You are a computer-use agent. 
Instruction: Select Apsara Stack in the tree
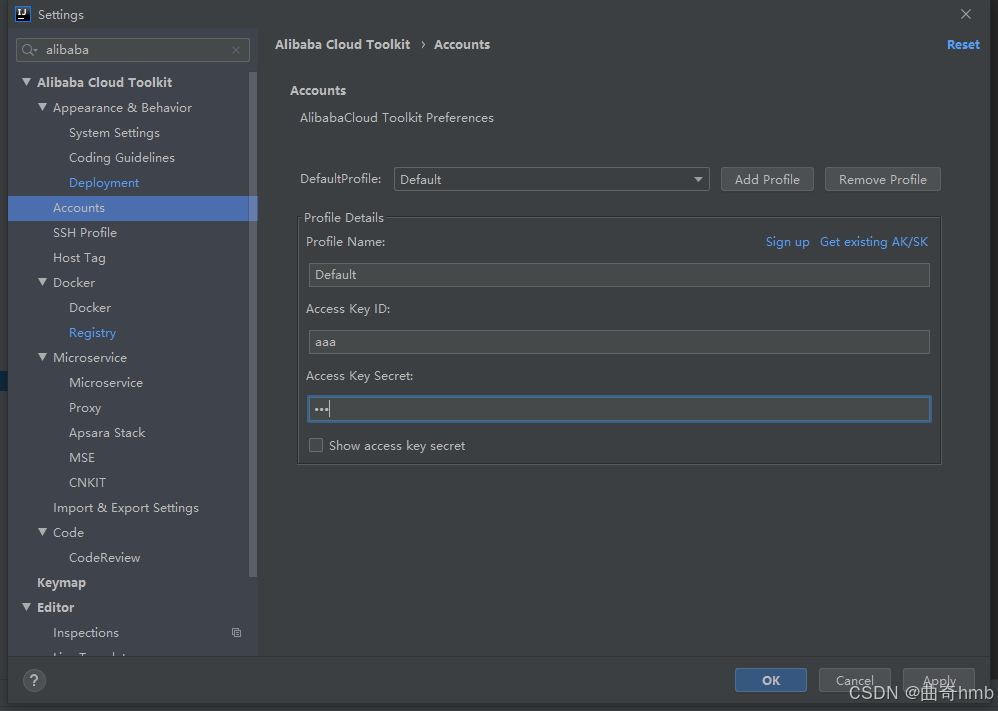107,433
